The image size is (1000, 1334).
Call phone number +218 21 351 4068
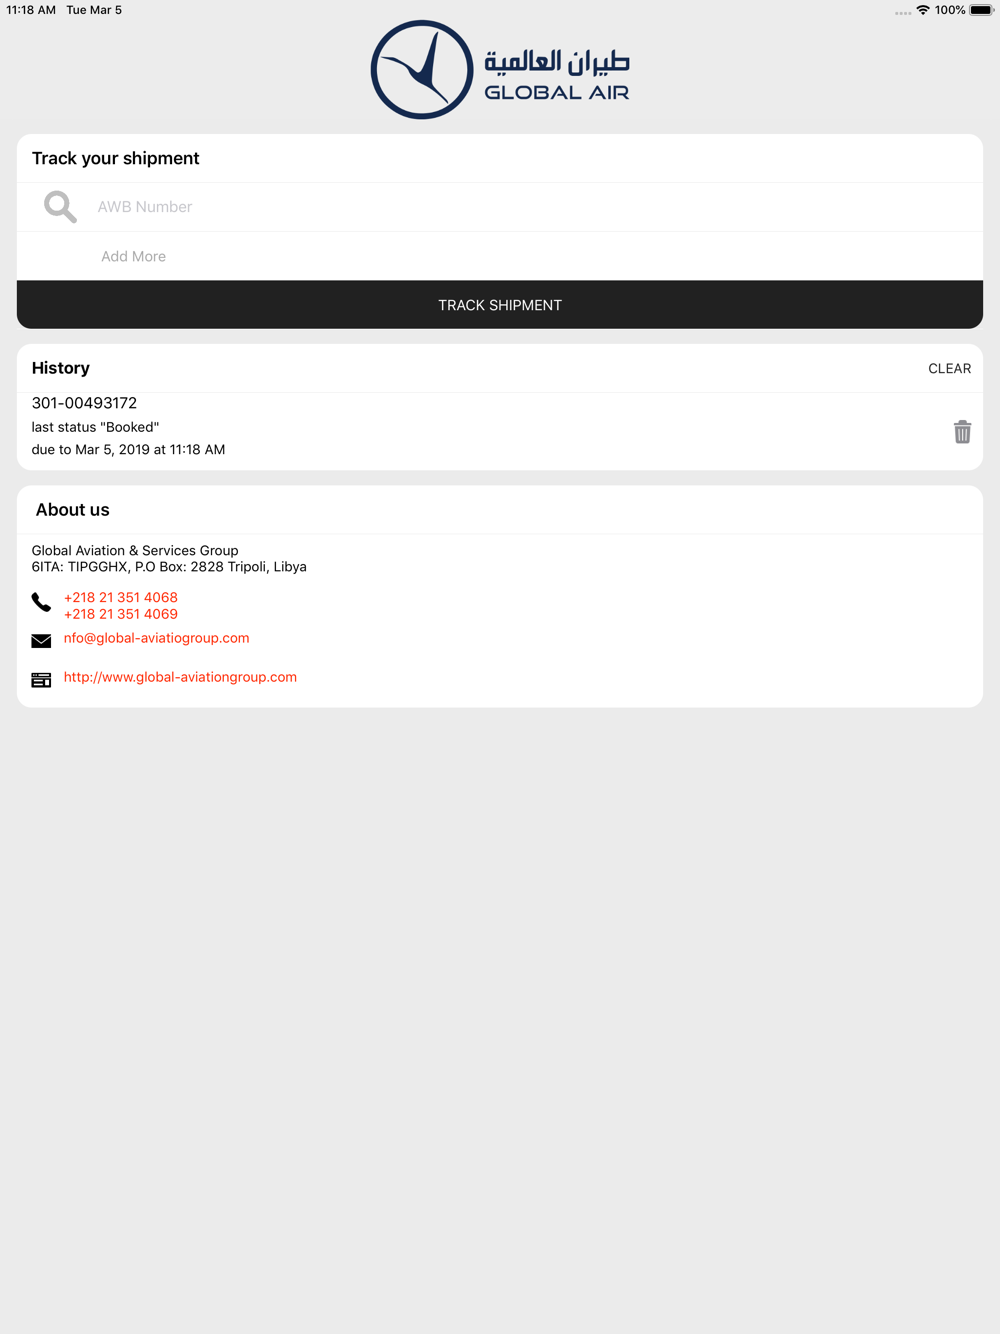tap(121, 598)
